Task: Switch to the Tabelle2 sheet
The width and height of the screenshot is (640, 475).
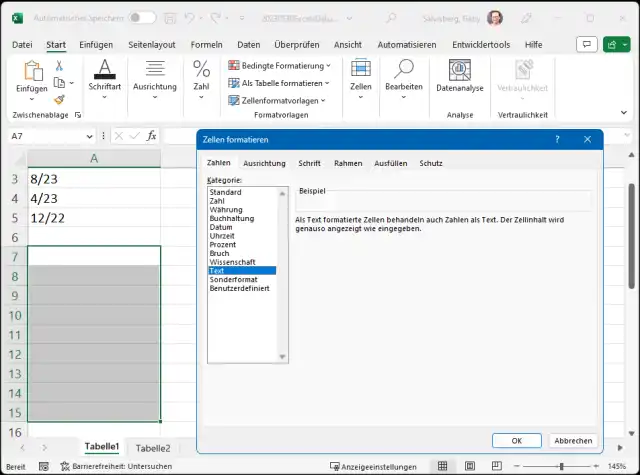Action: (153, 448)
